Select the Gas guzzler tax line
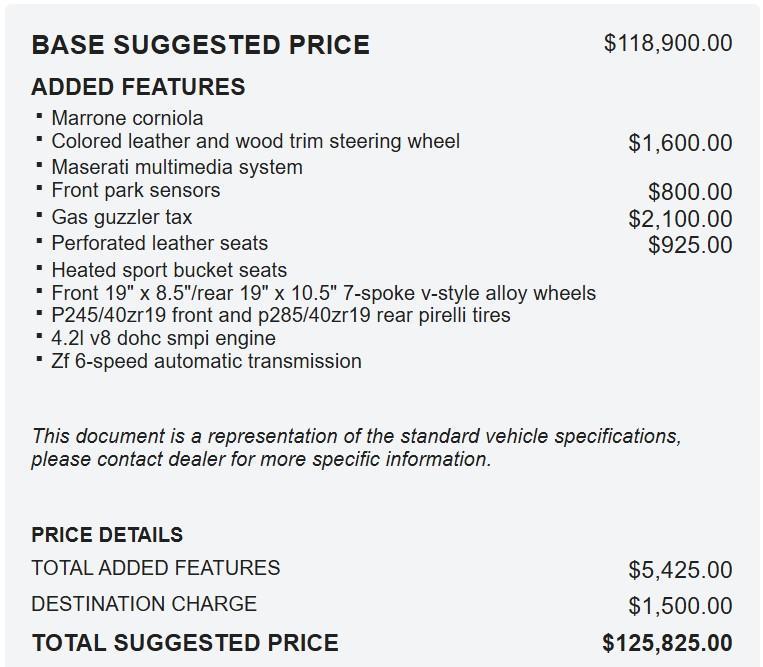This screenshot has height=667, width=763. pos(121,217)
